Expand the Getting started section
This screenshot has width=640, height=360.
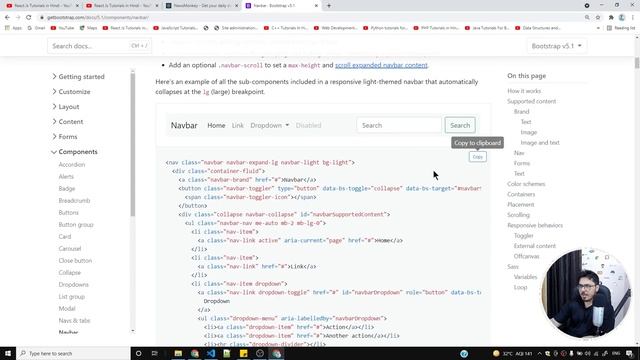pos(78,76)
